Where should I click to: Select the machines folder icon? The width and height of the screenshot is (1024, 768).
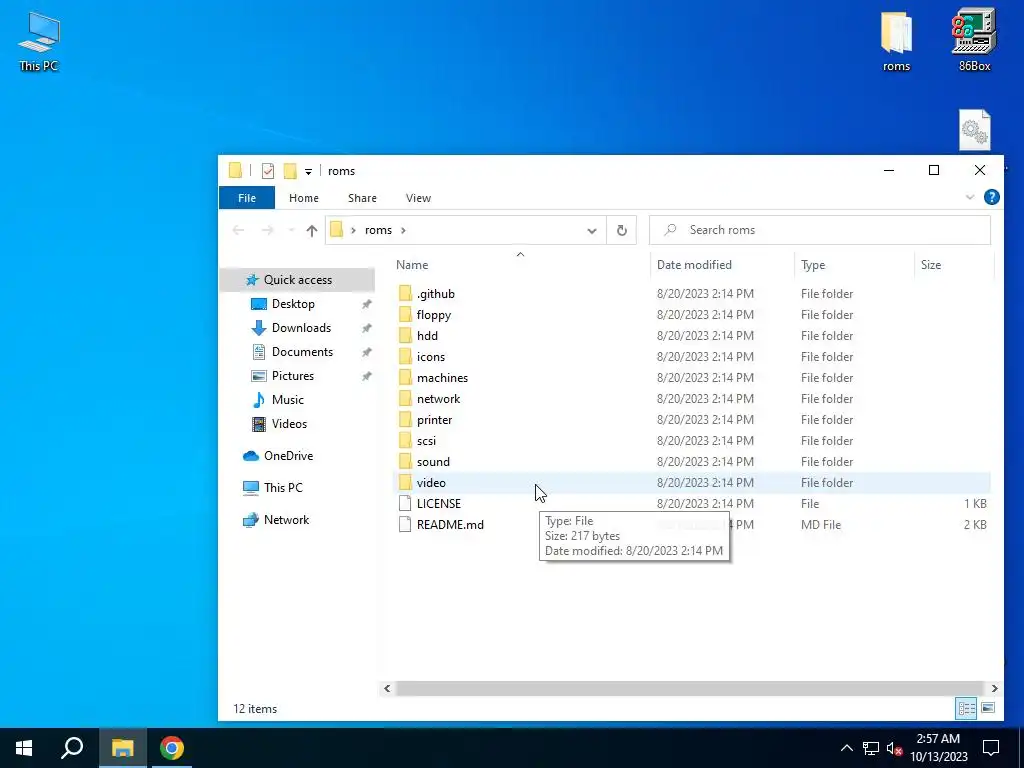click(405, 377)
